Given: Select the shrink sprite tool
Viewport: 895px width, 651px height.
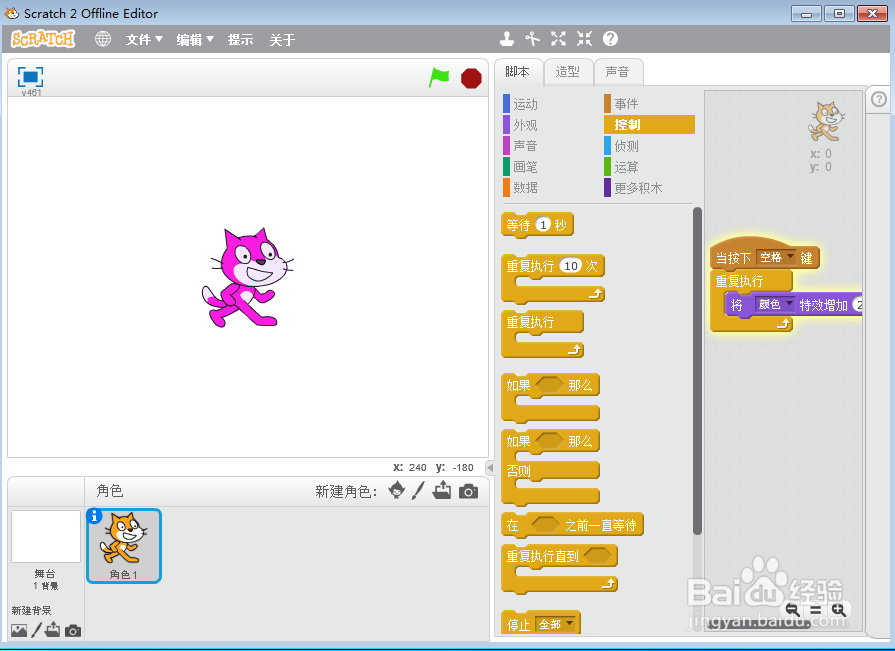Looking at the screenshot, I should (x=584, y=39).
